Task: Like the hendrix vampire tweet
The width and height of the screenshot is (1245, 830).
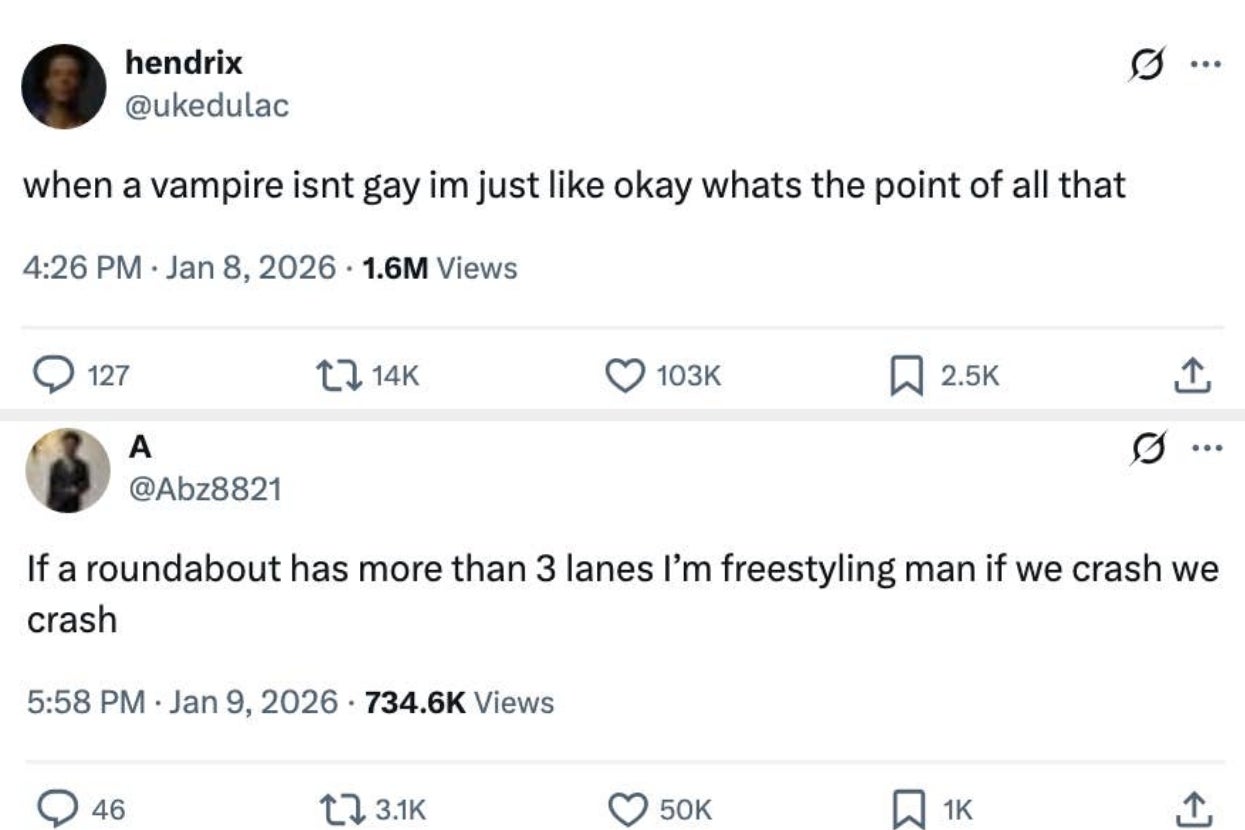Action: pos(625,375)
